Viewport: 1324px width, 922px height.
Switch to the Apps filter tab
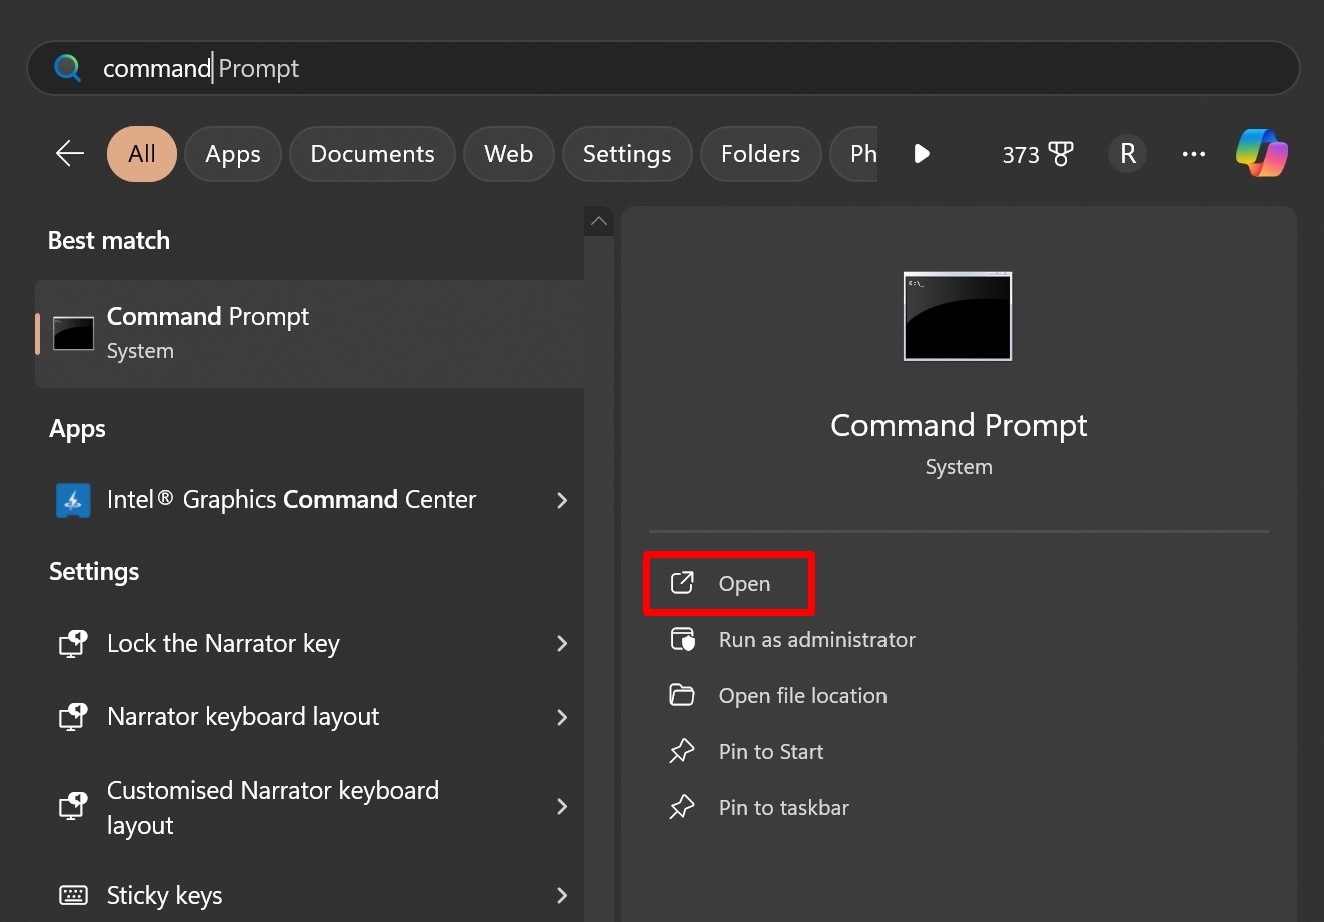tap(233, 154)
